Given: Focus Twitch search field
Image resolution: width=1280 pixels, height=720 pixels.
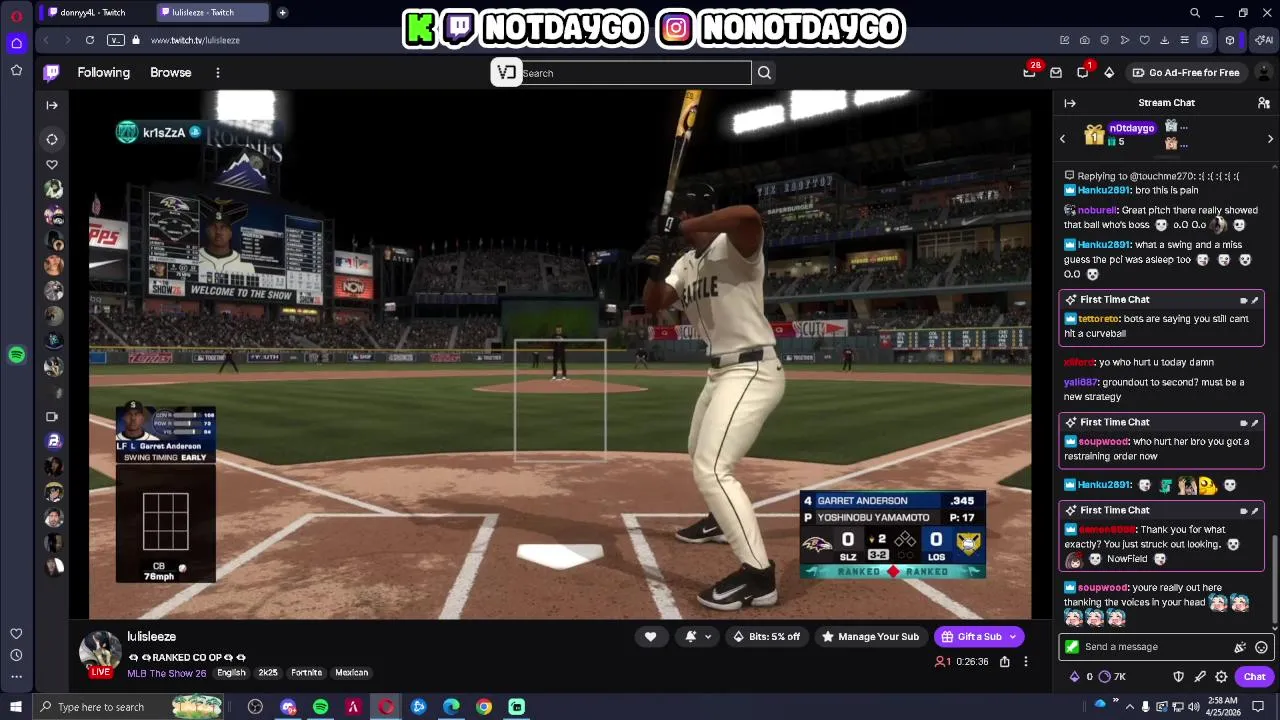Looking at the screenshot, I should click(635, 72).
